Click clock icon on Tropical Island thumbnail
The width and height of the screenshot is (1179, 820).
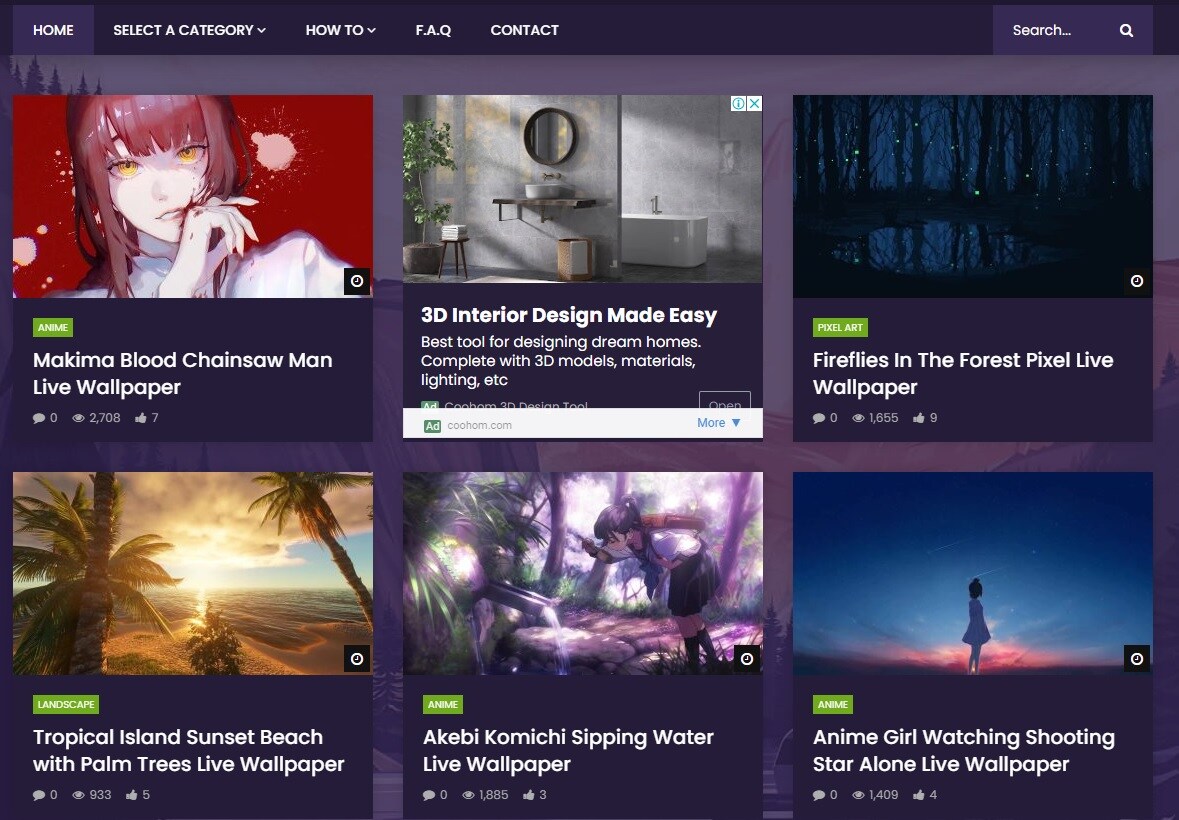357,658
